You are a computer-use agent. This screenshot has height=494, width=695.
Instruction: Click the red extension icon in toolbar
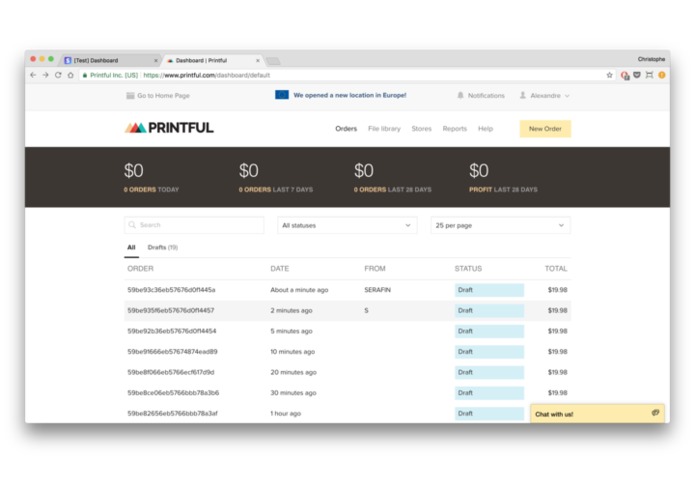(x=625, y=76)
